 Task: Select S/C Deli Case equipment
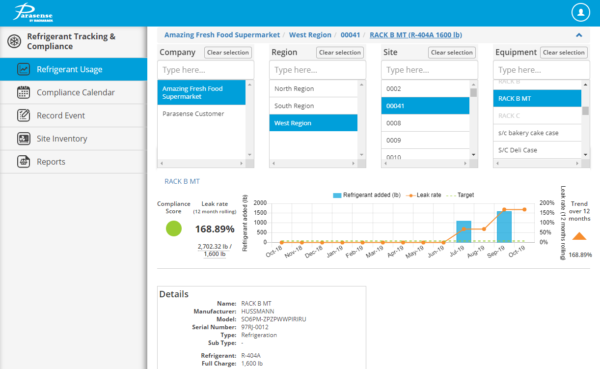pyautogui.click(x=537, y=150)
